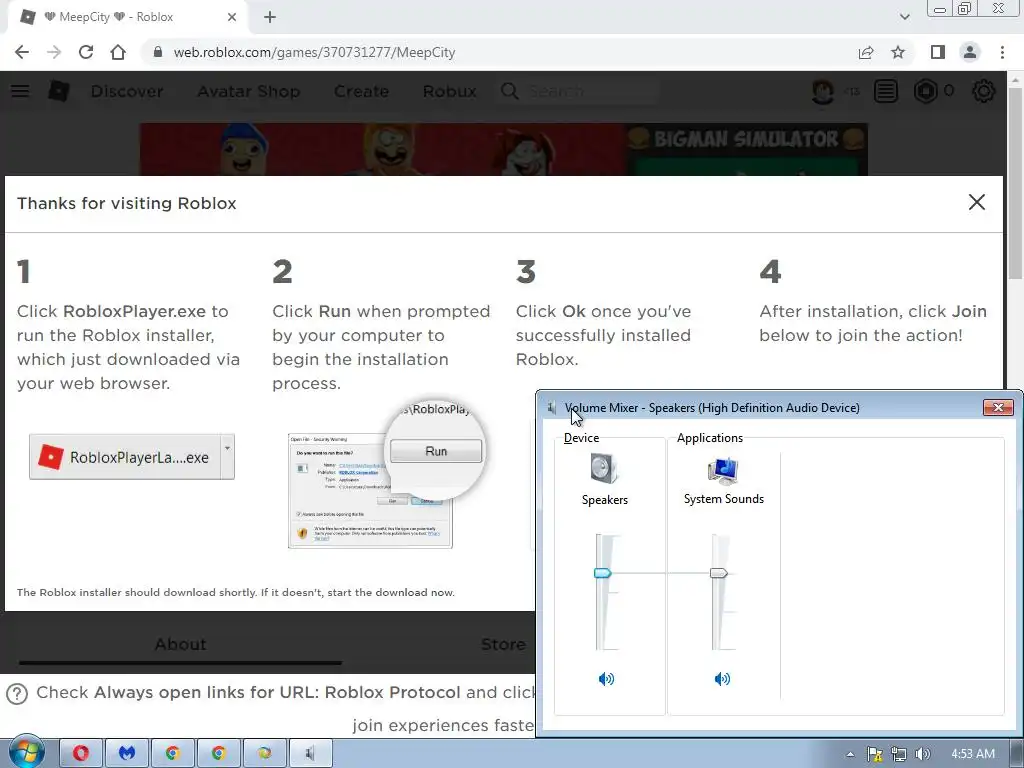Show hidden system tray icons
This screenshot has height=768, width=1024.
[850, 754]
